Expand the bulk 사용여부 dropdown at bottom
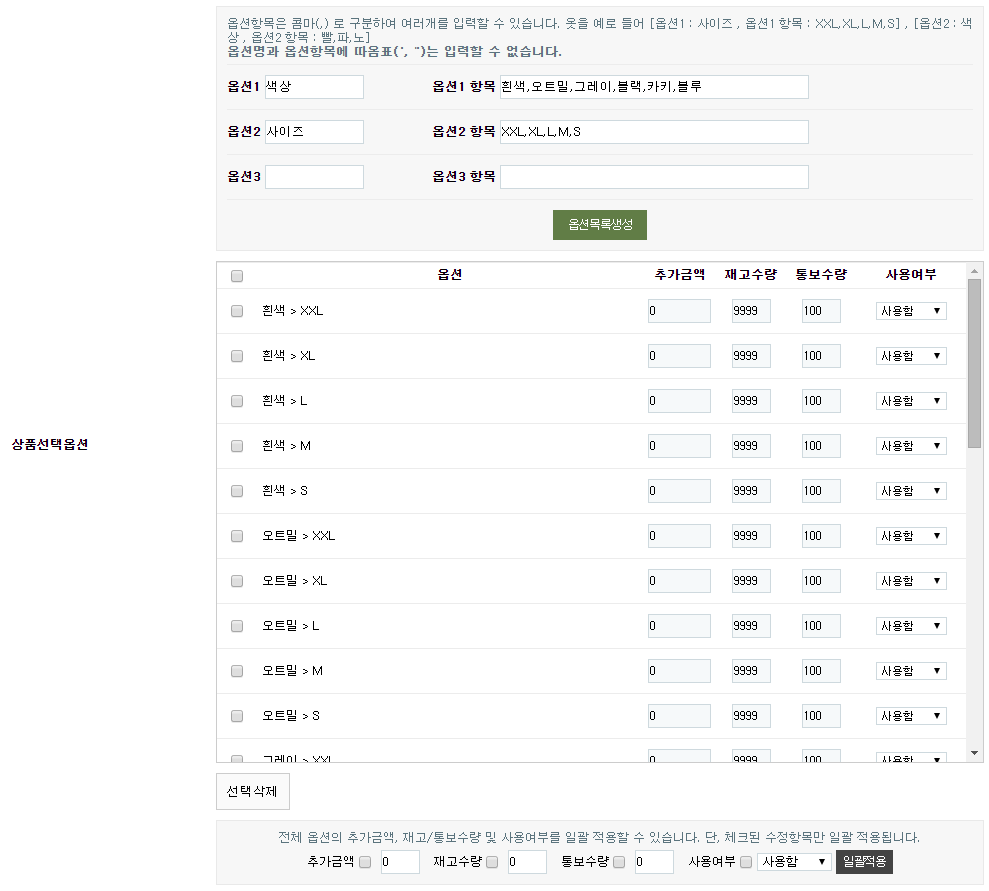 pos(794,862)
